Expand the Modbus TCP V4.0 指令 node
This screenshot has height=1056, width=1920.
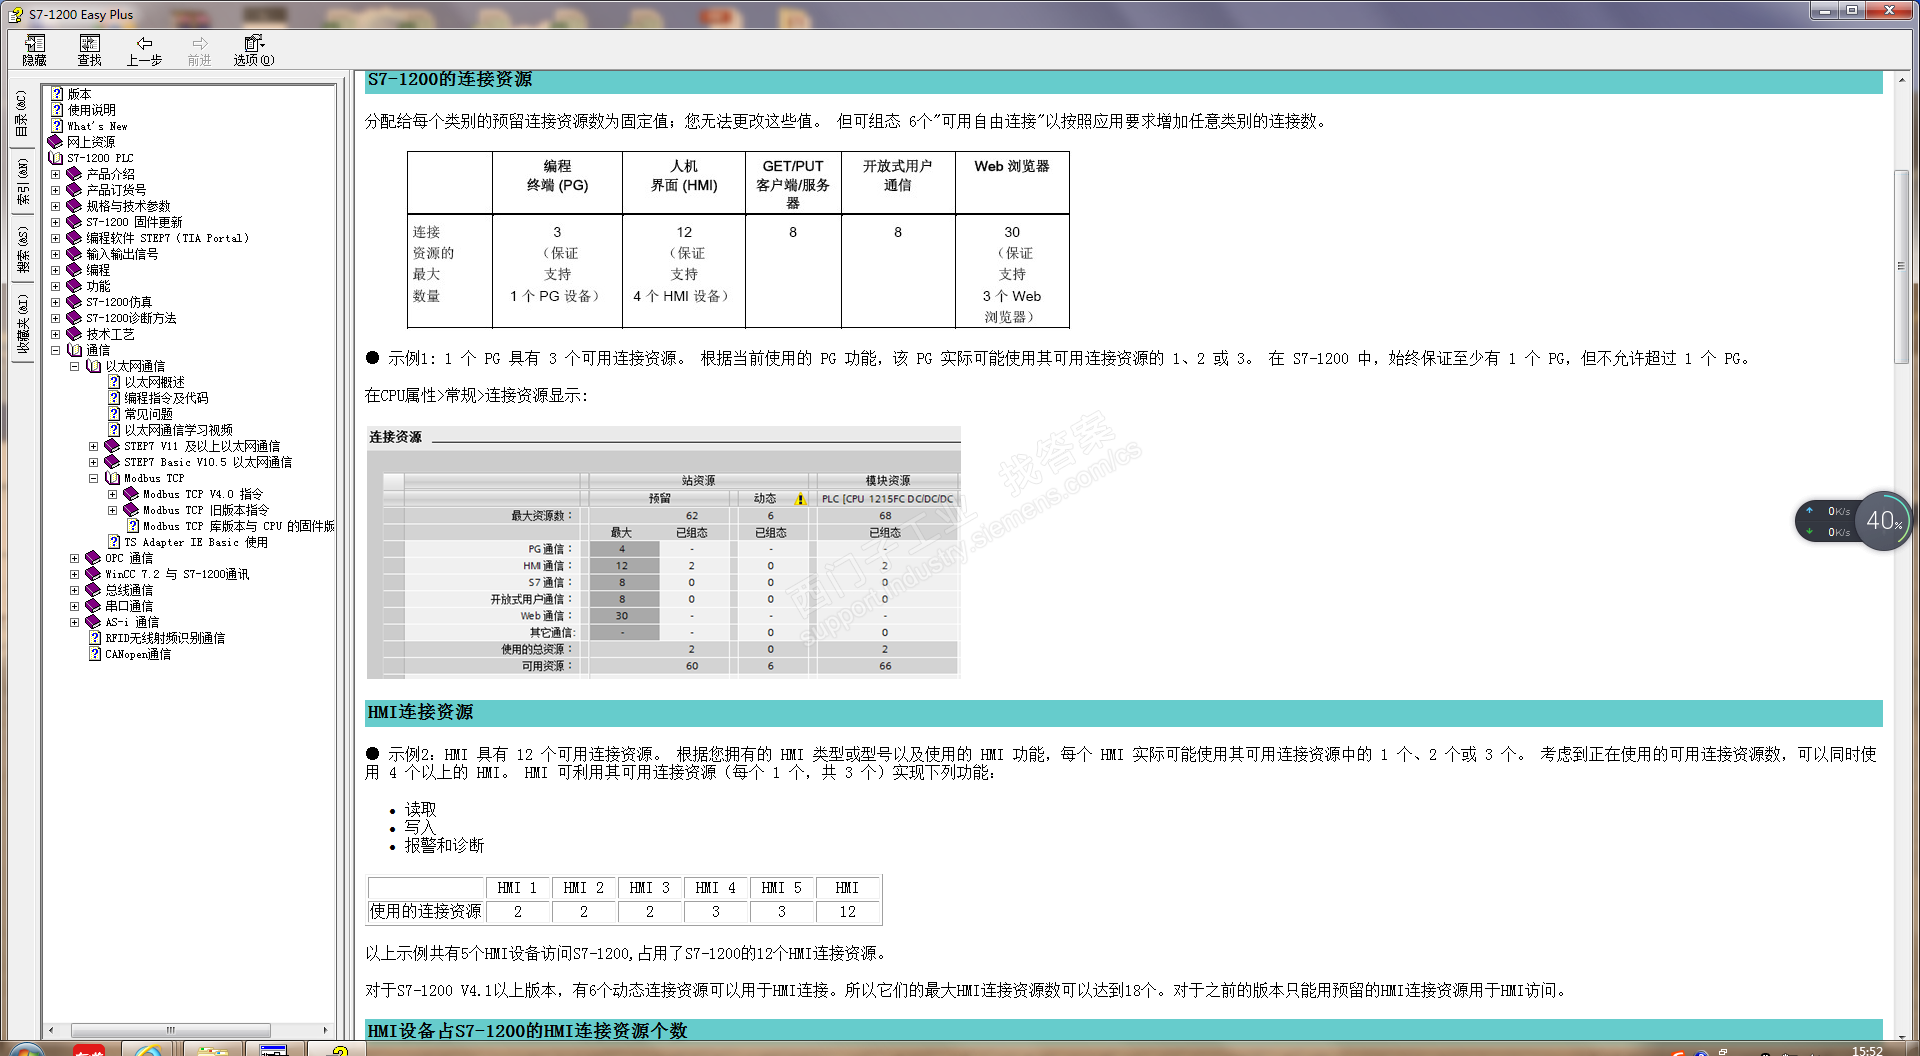[x=113, y=494]
